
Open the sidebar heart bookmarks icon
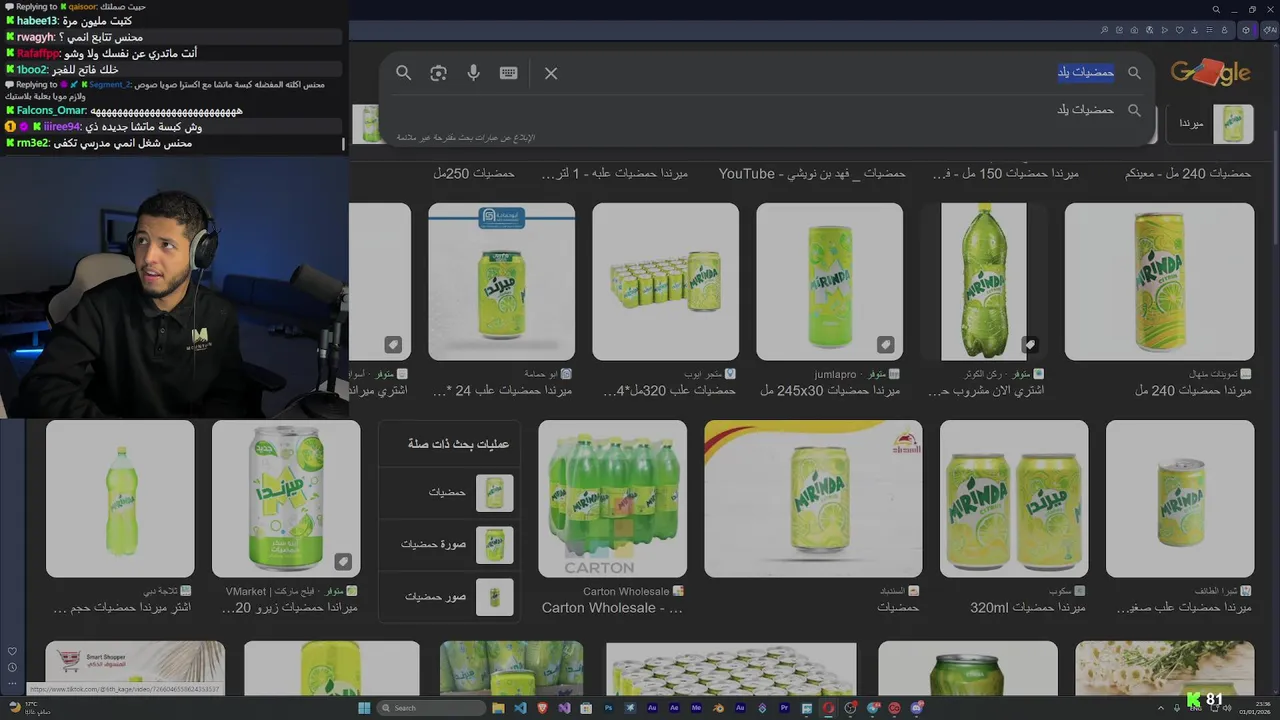(x=12, y=652)
